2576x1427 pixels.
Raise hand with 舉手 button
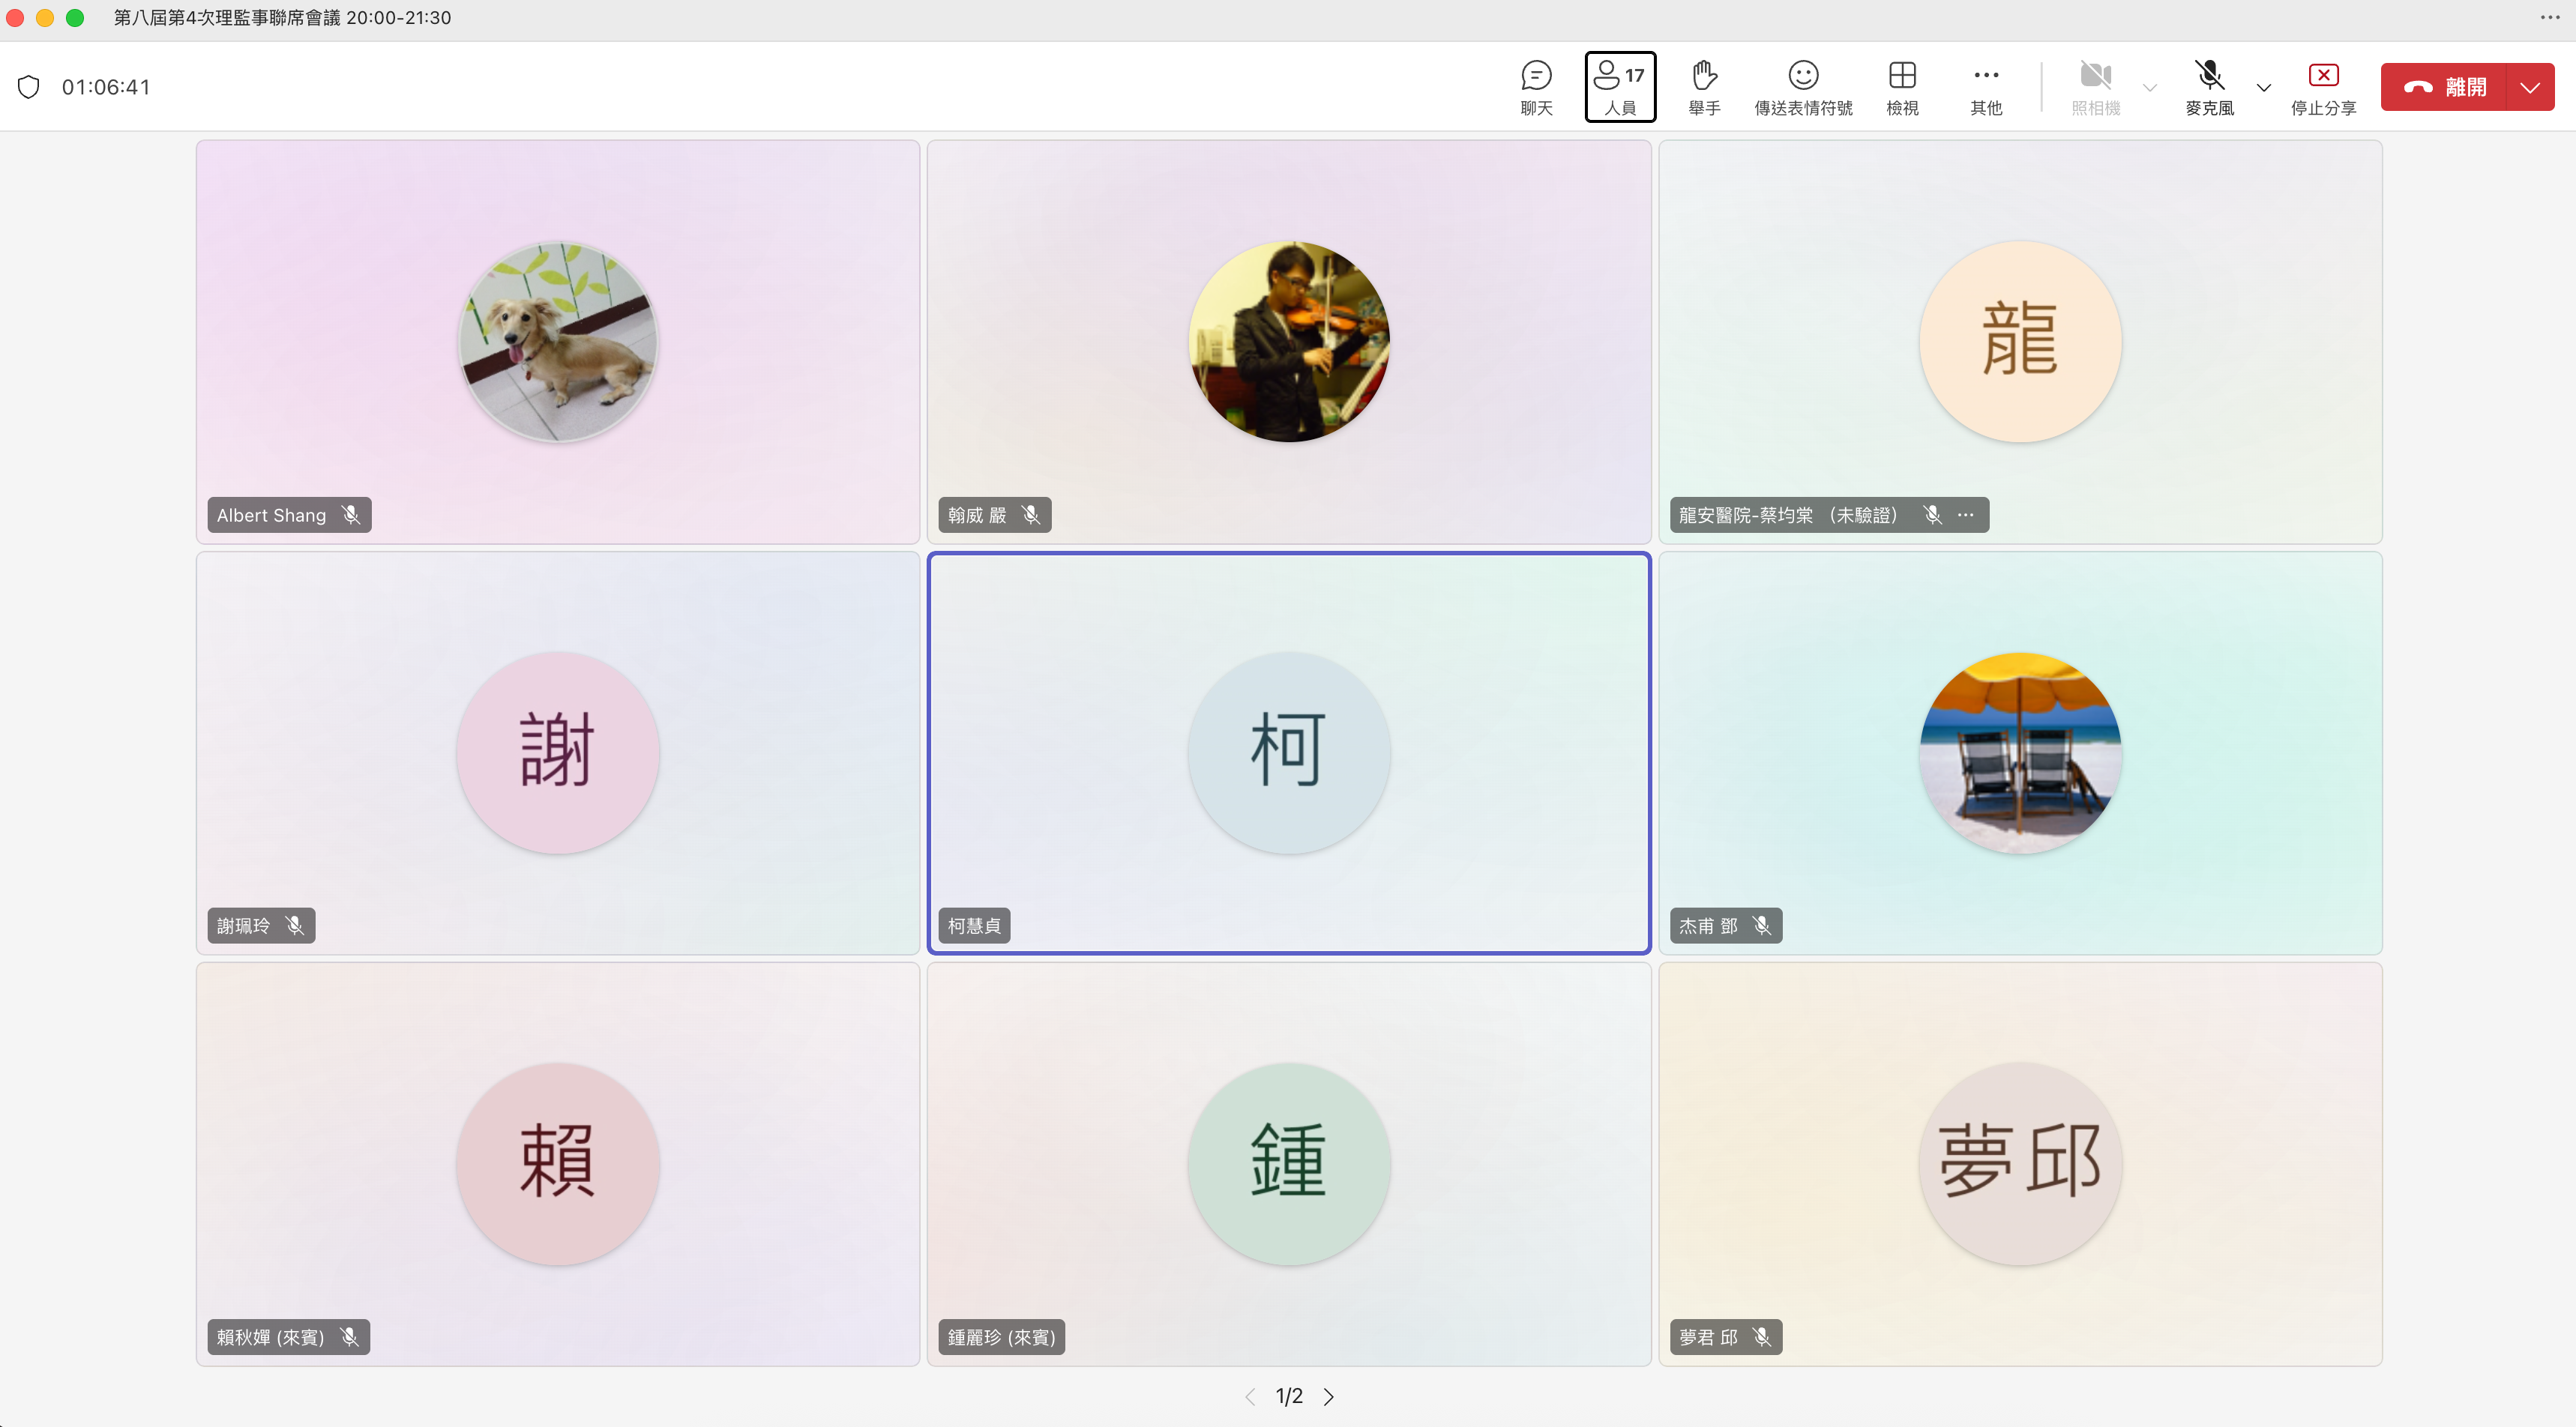[1704, 87]
